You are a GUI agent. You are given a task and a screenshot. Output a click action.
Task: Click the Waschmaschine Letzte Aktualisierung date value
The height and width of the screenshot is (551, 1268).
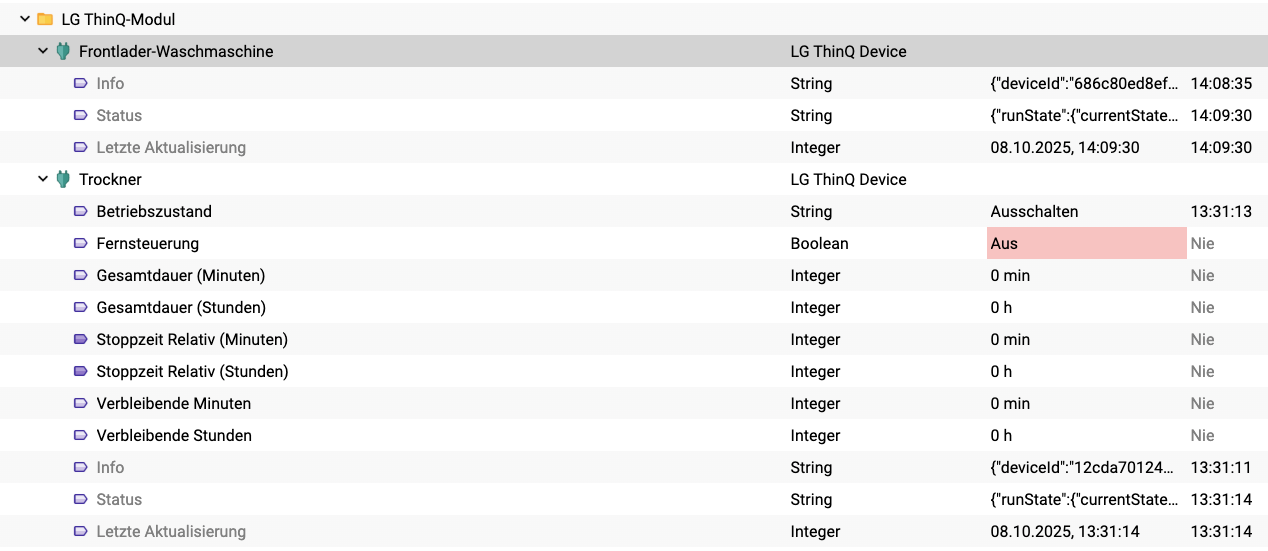[1064, 147]
